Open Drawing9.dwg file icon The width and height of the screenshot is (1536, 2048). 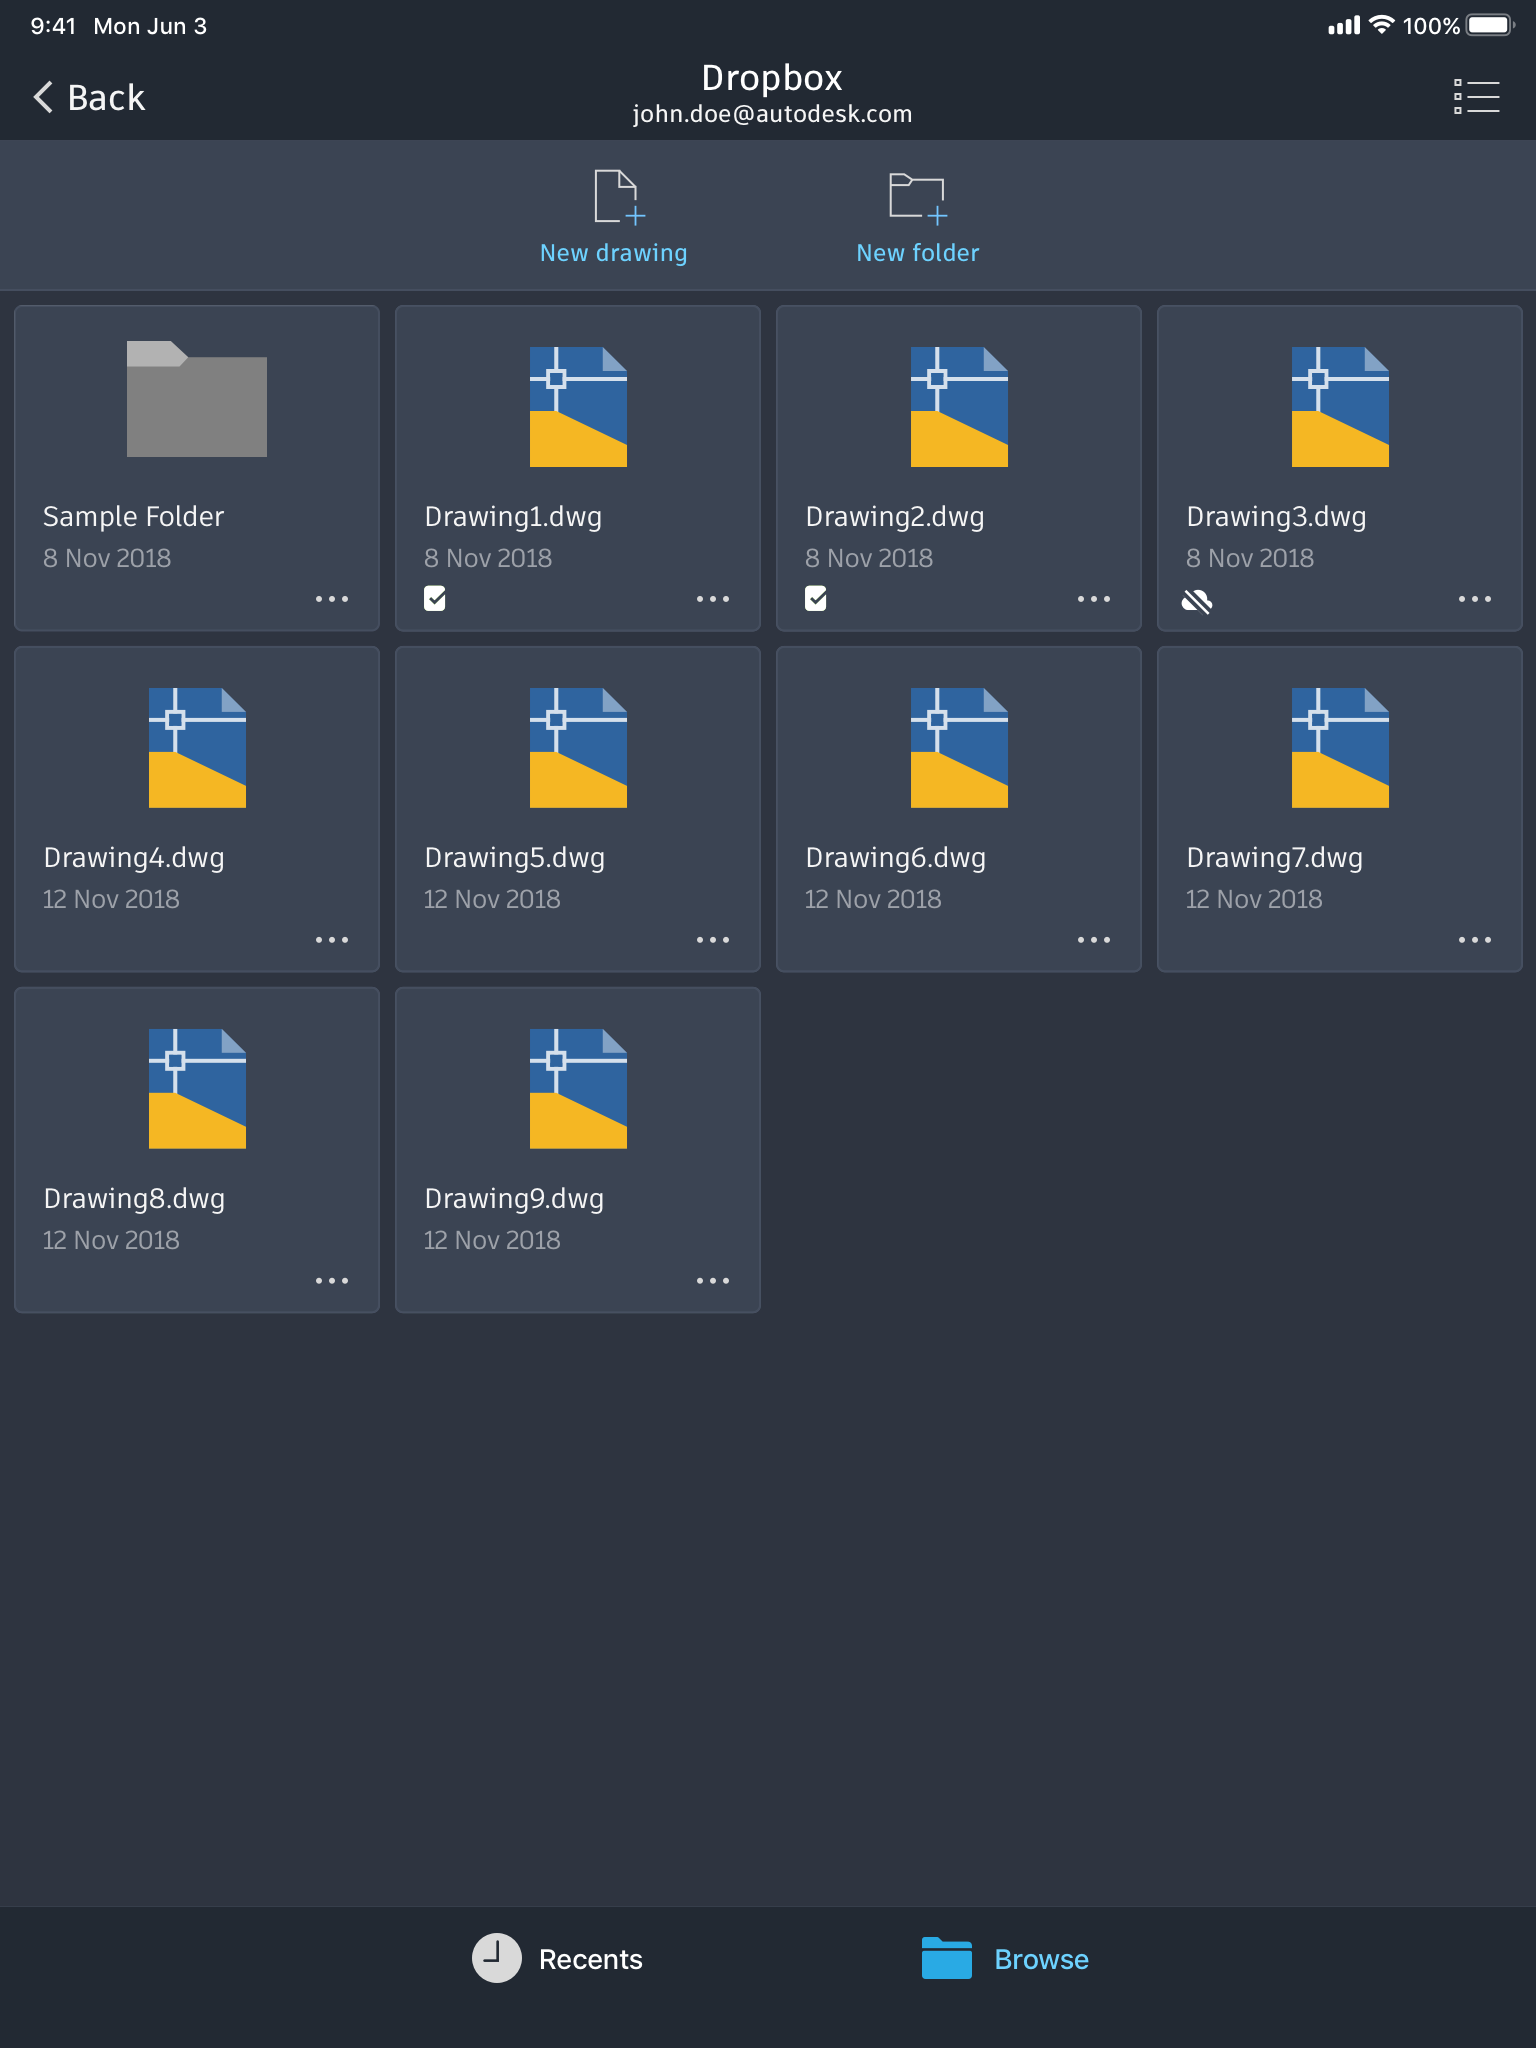578,1088
